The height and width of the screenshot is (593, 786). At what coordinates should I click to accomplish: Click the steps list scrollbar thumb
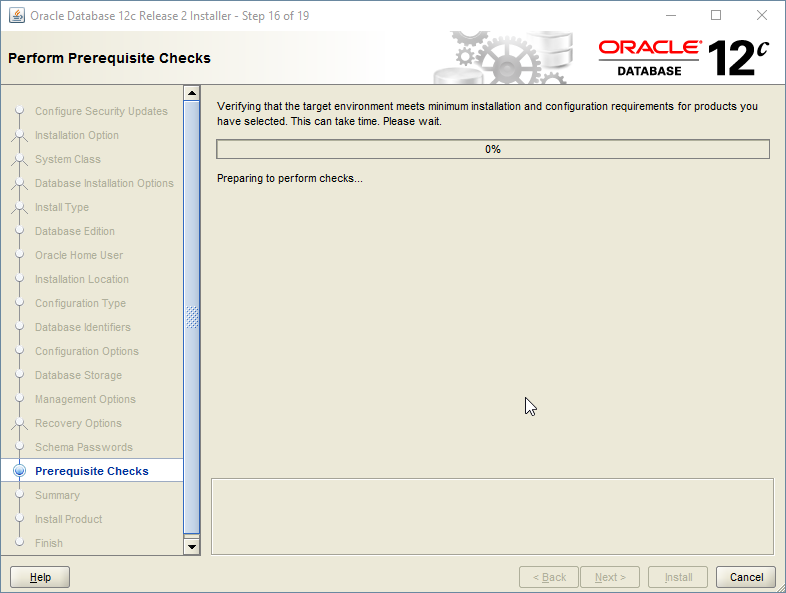point(191,317)
